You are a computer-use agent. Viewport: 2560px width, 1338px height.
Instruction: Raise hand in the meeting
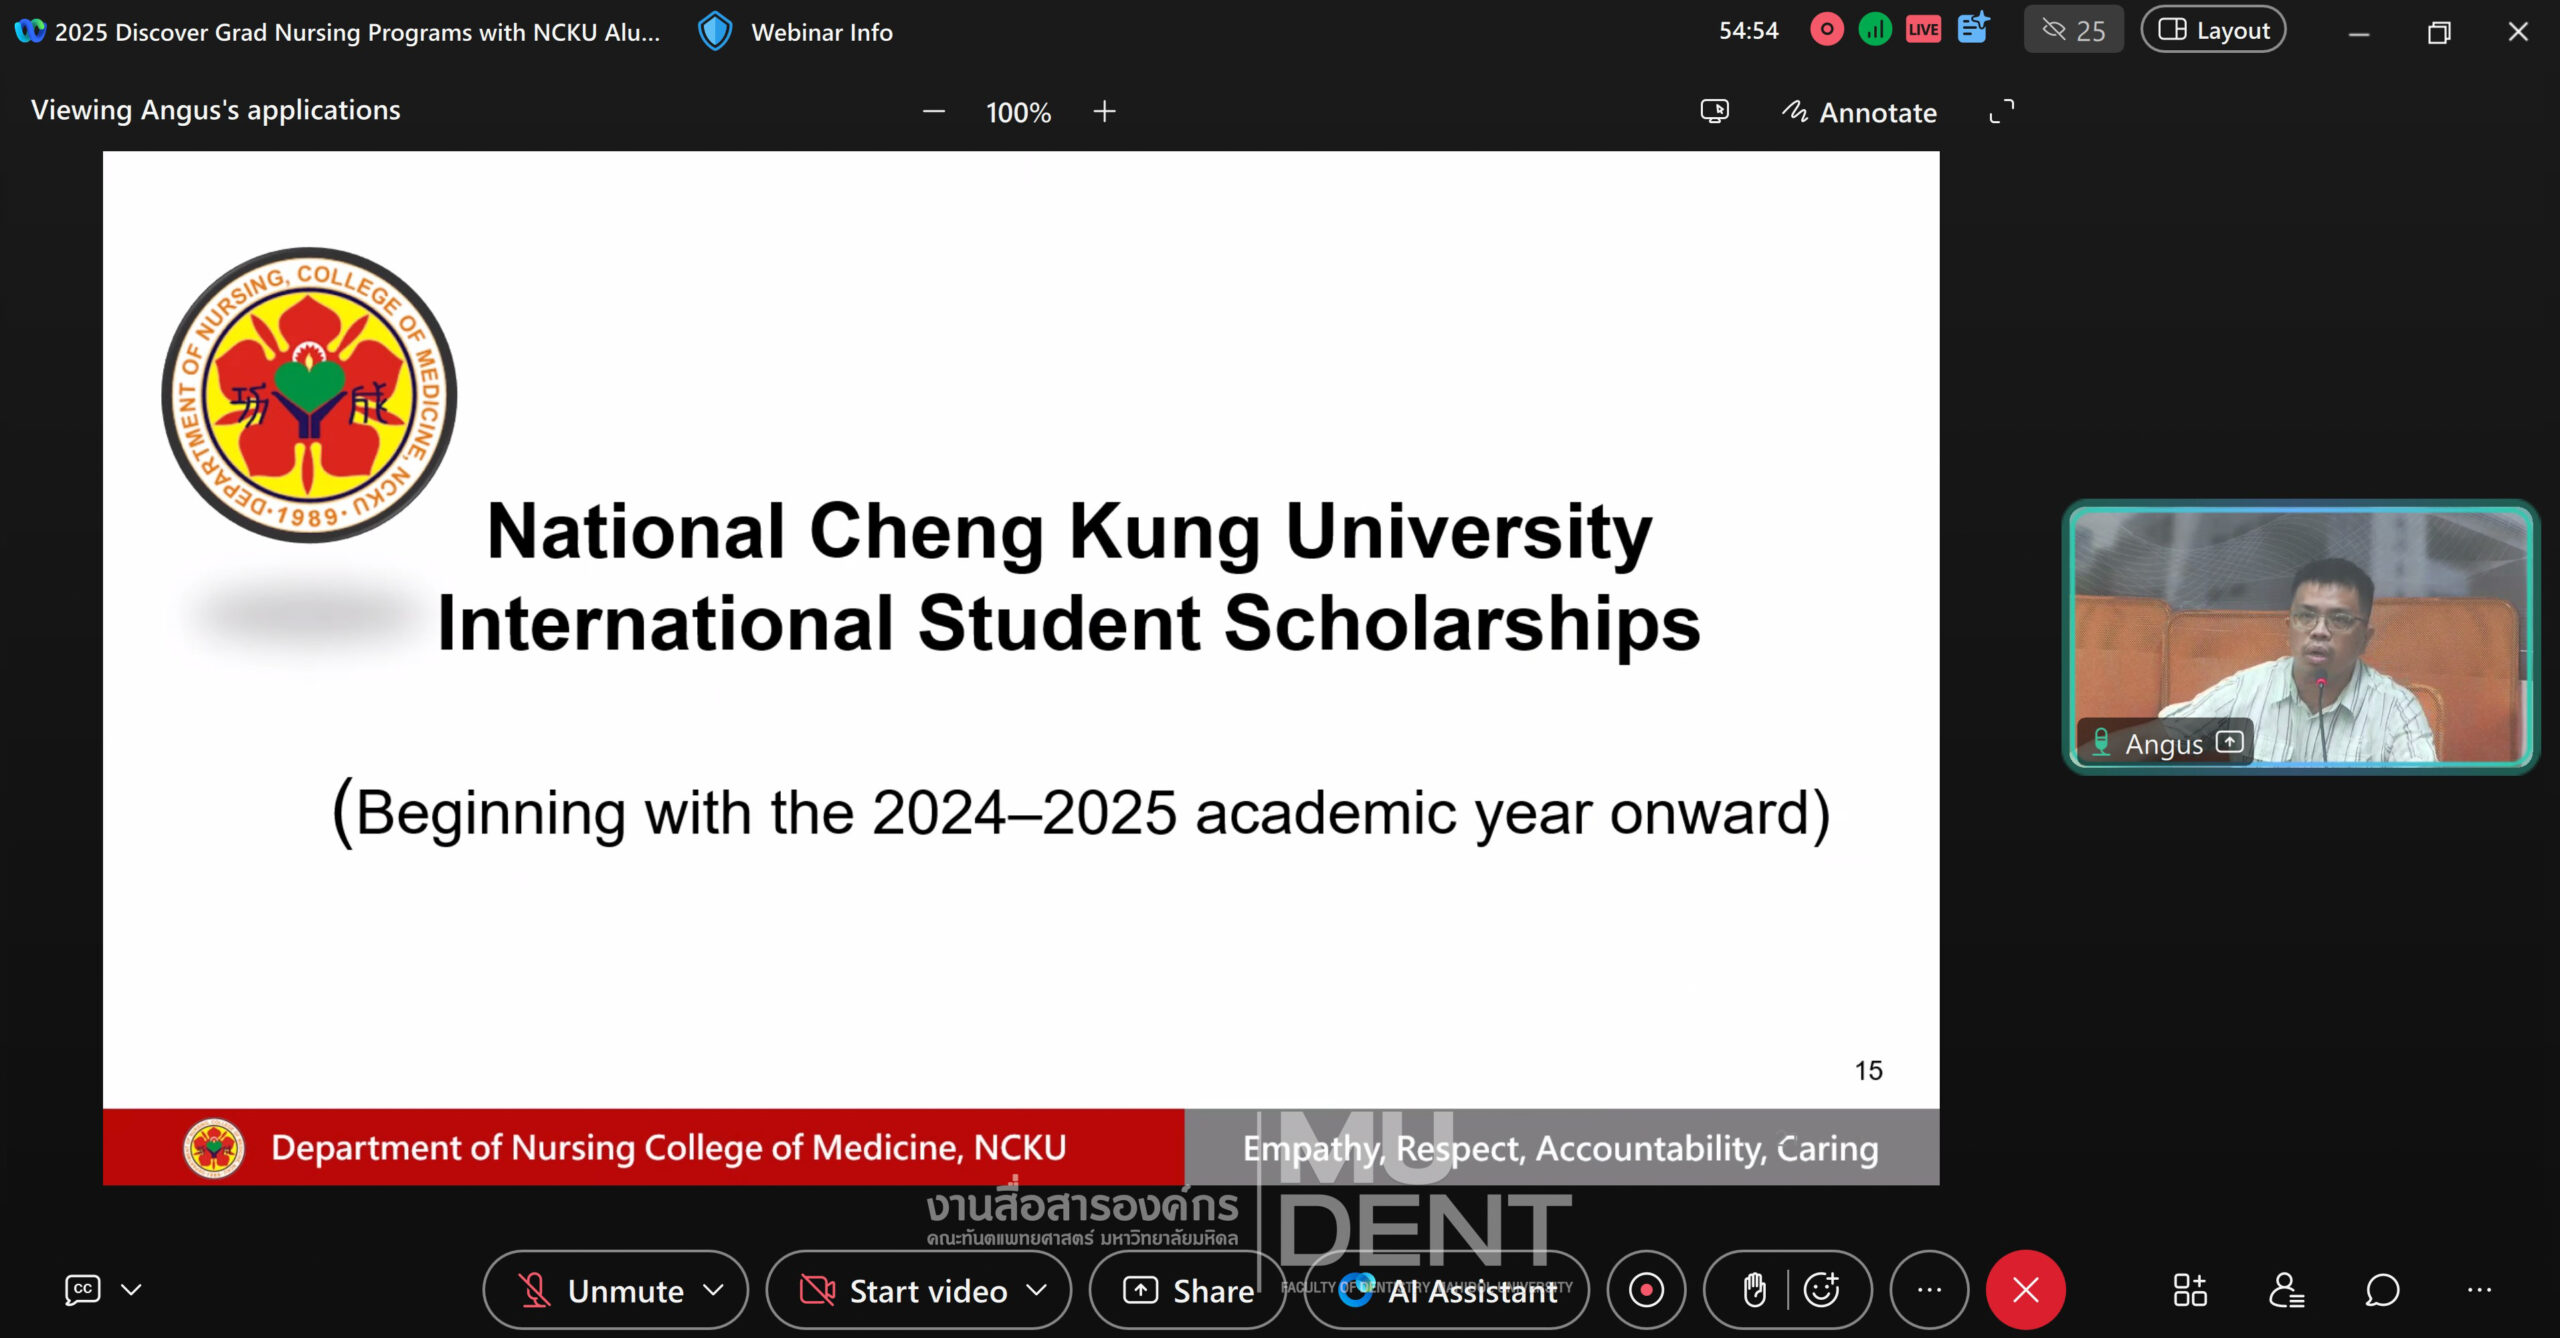click(1754, 1290)
